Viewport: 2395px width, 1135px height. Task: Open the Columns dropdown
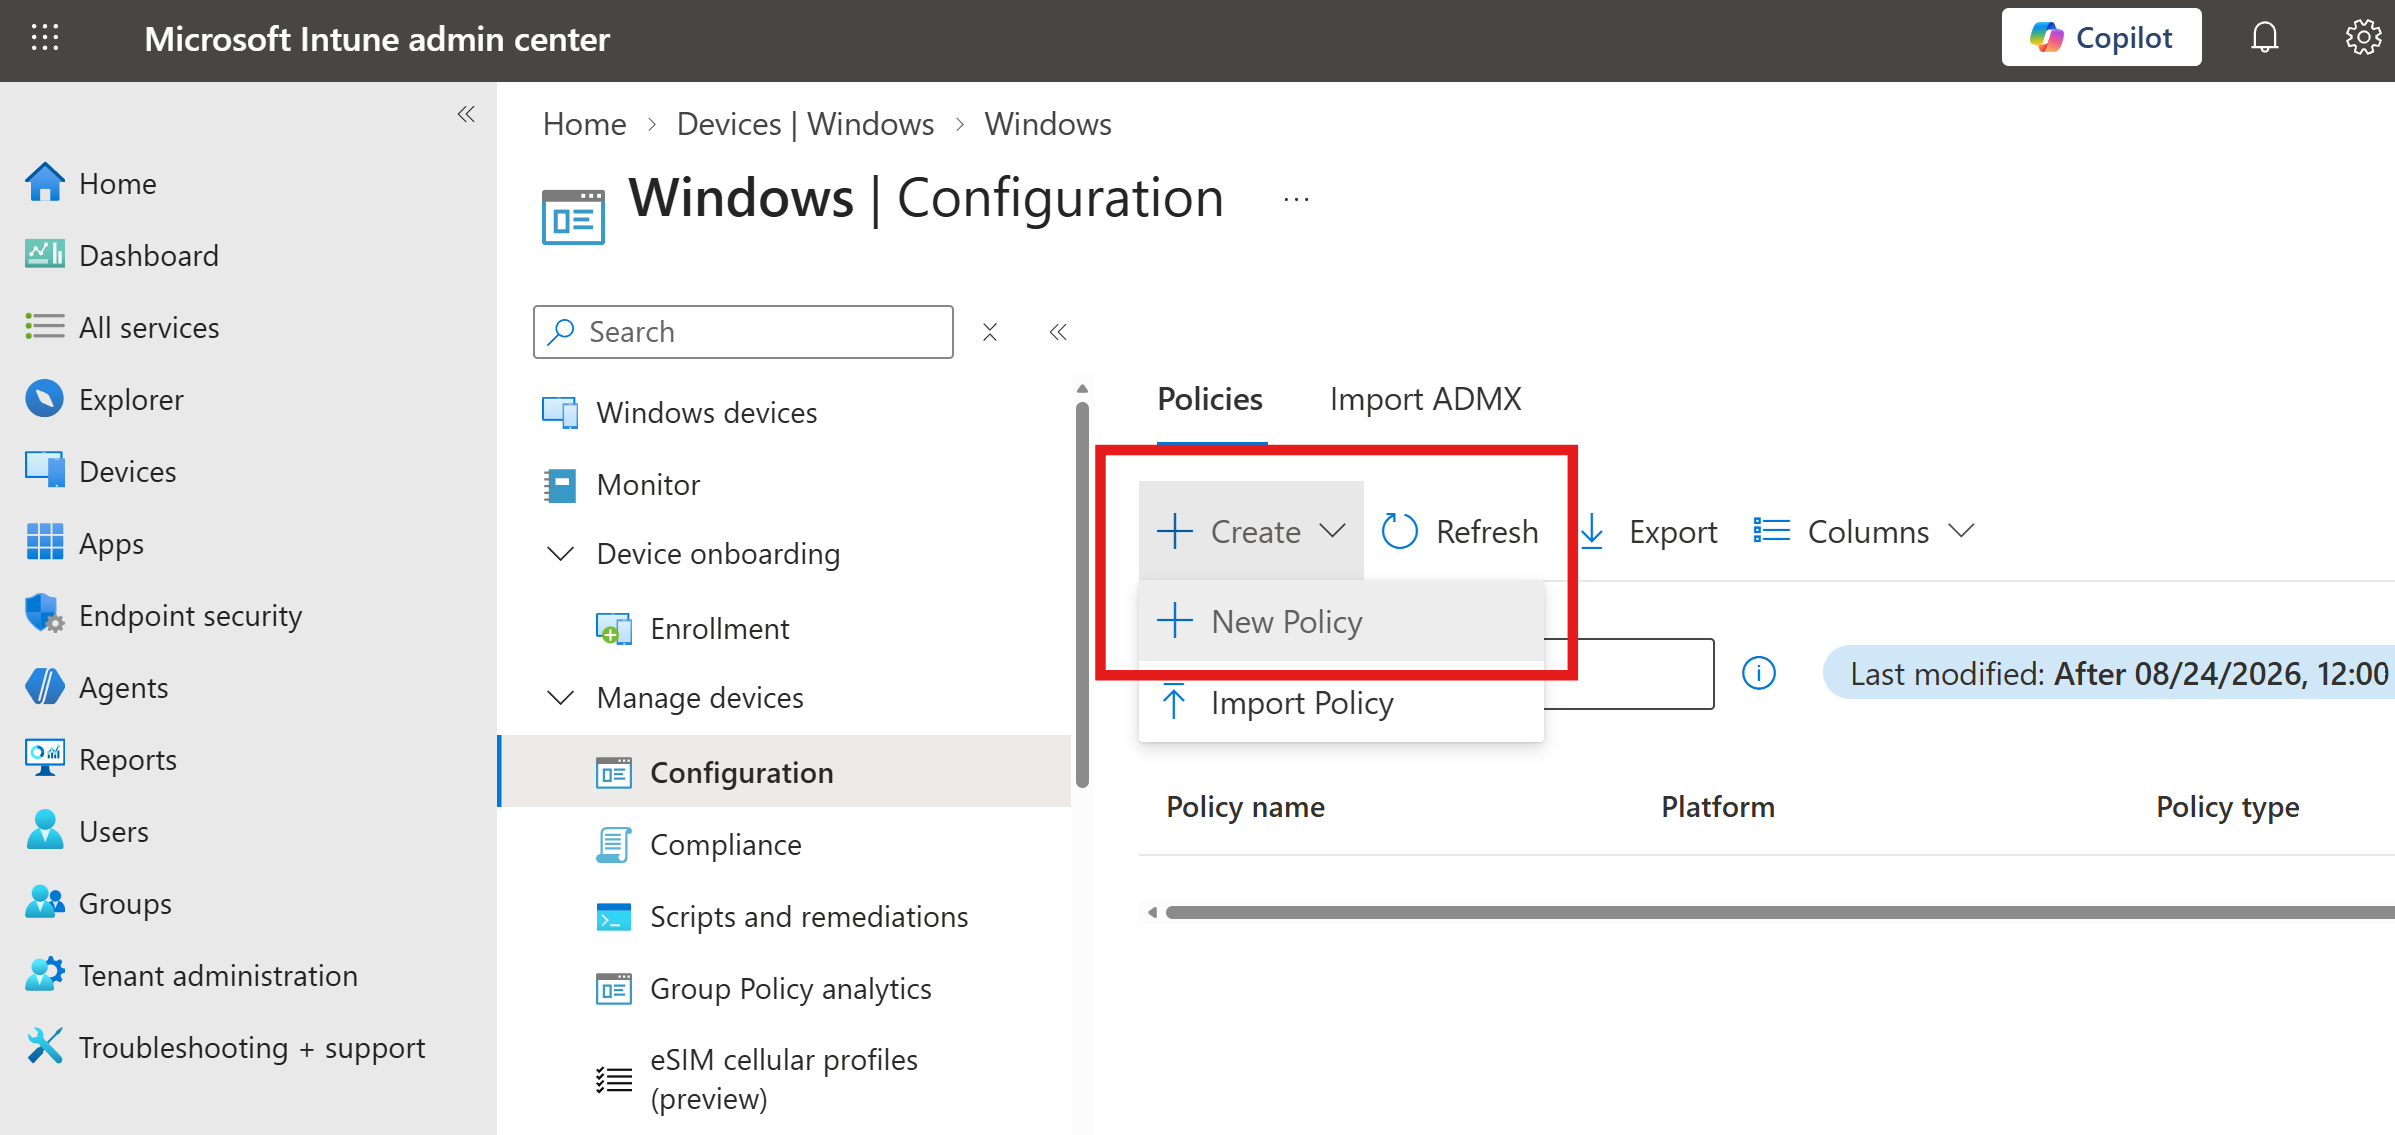pos(1864,532)
